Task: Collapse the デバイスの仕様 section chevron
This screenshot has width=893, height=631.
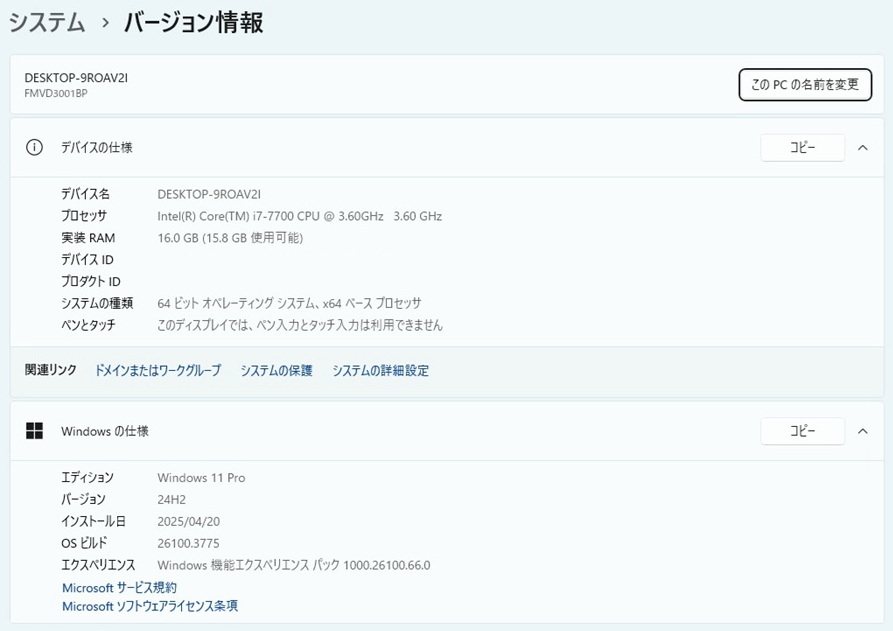Action: click(863, 147)
